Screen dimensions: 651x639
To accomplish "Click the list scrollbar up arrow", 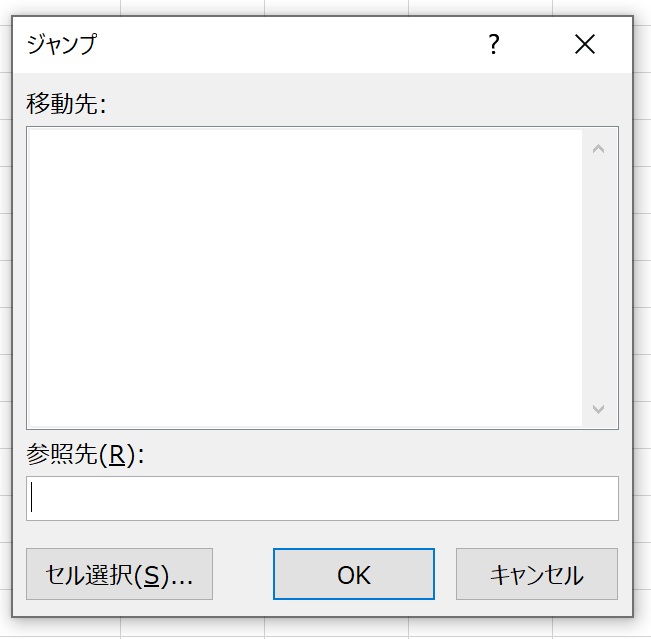I will 598,149.
